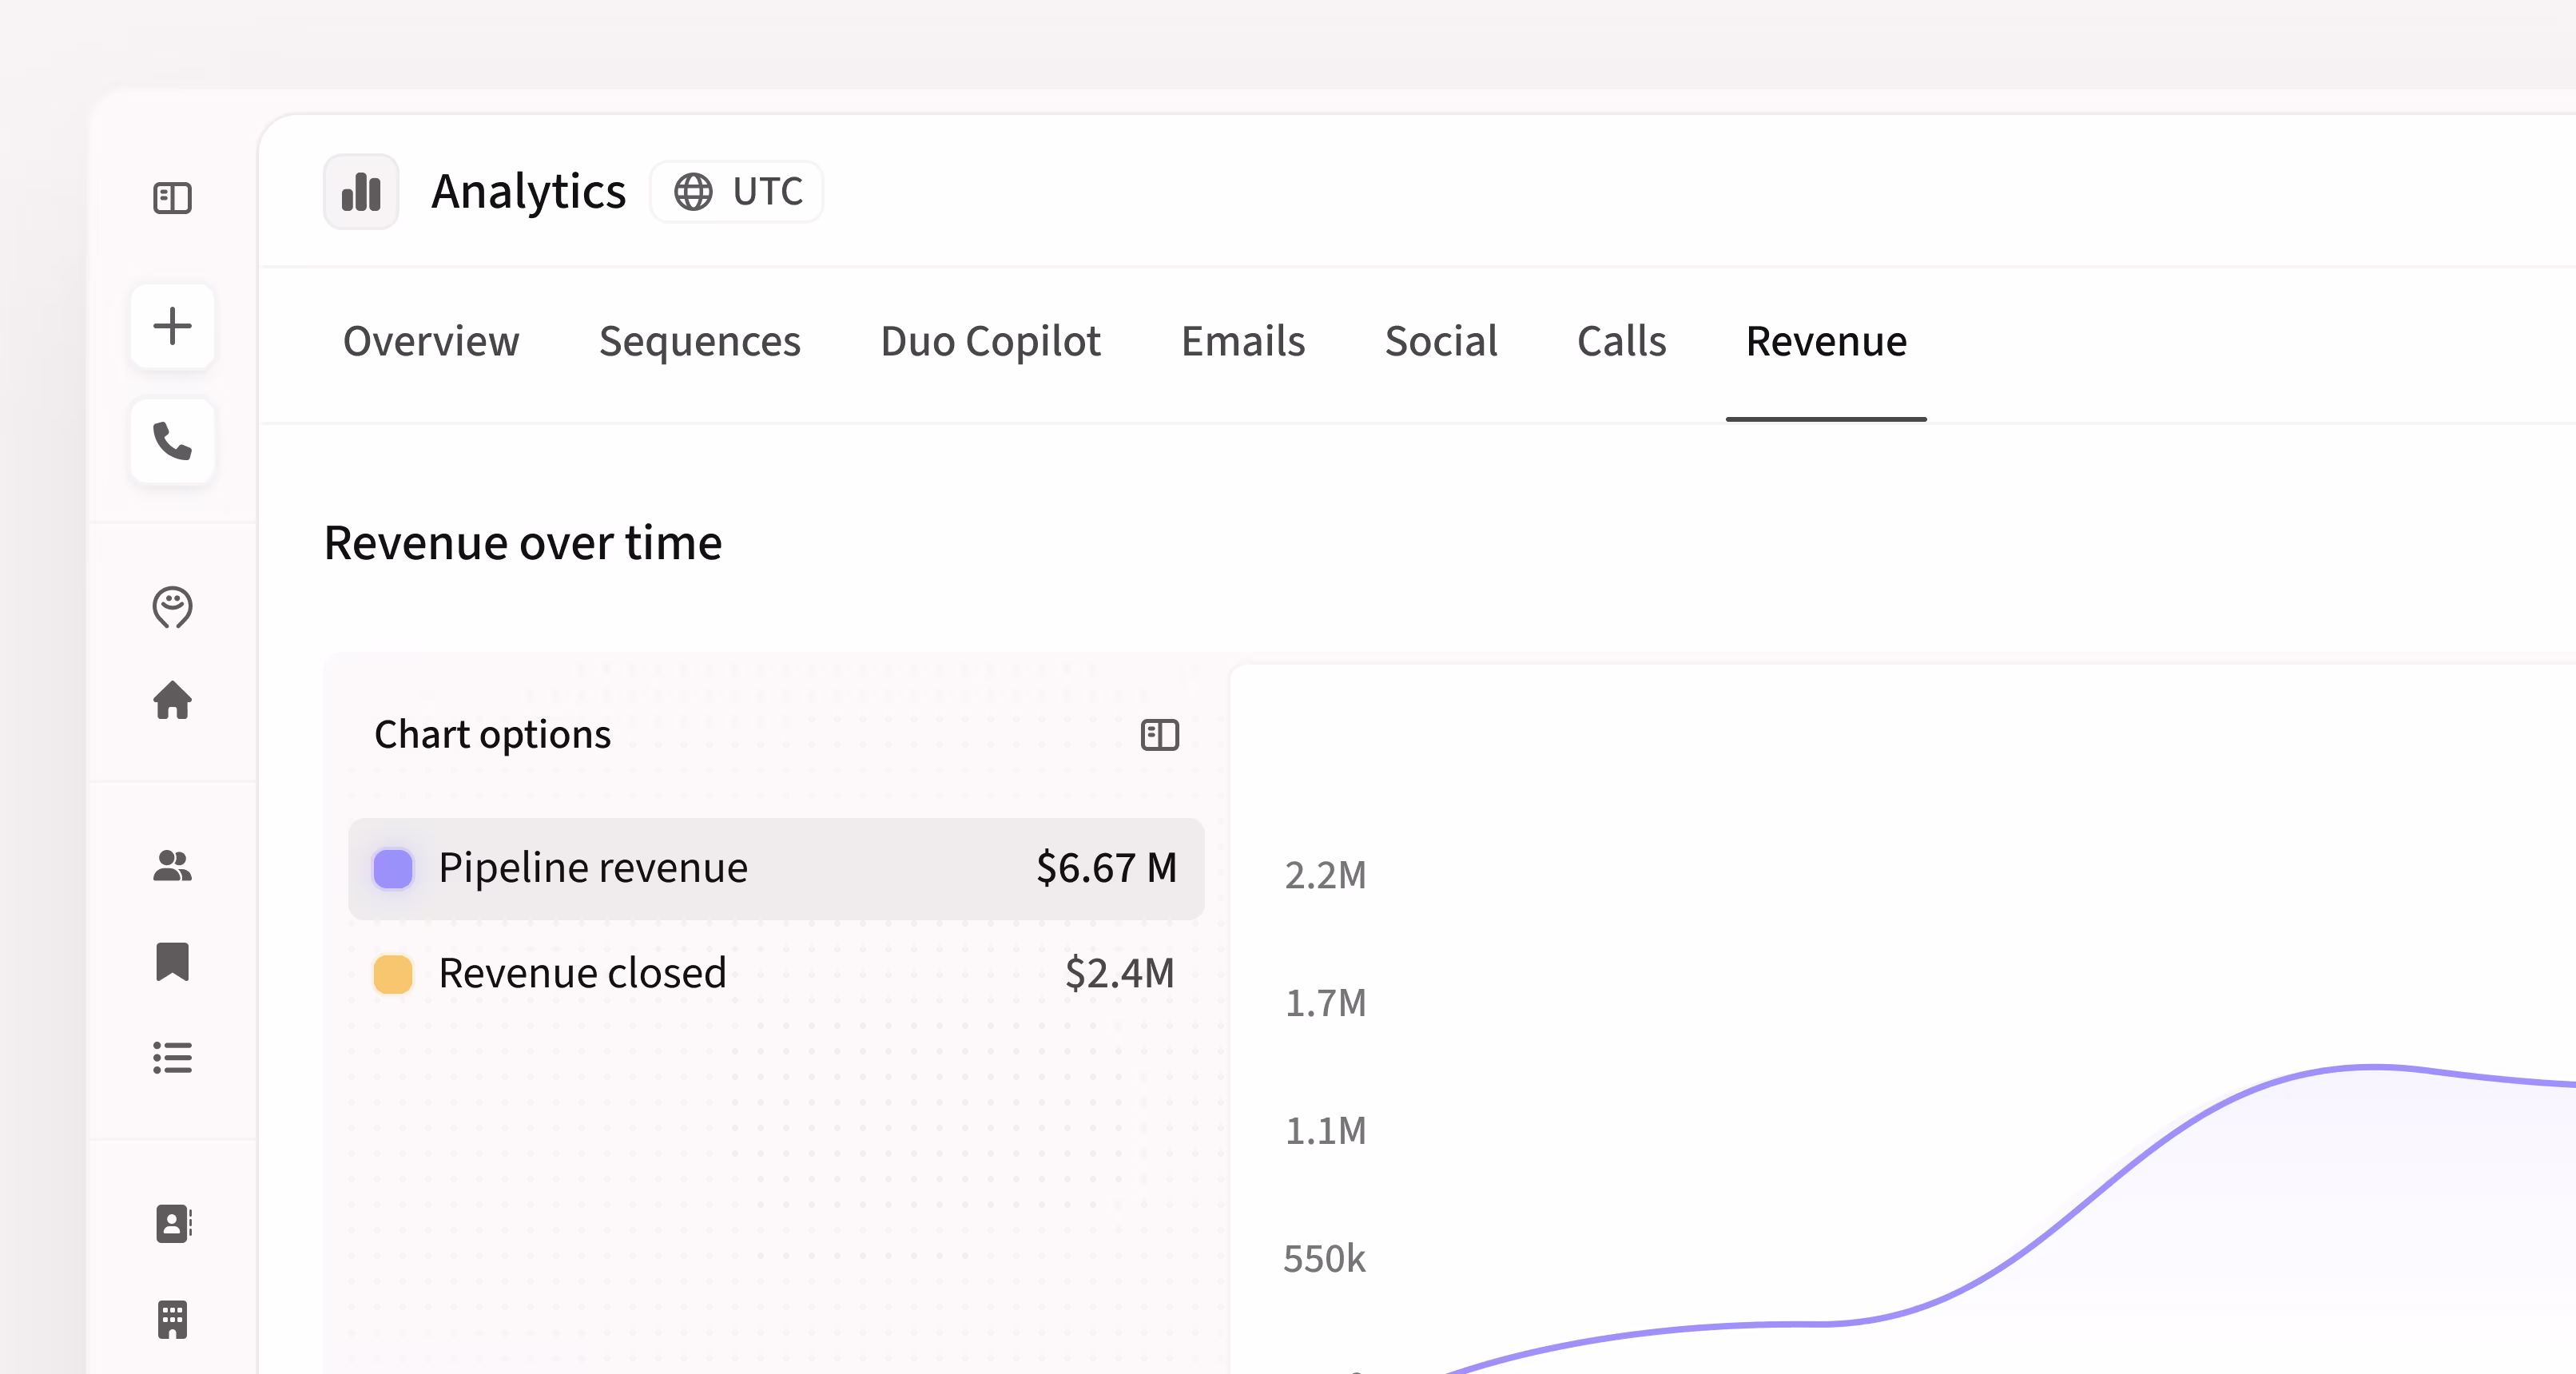Click the Revenue over time heading
The width and height of the screenshot is (2576, 1374).
pos(523,543)
